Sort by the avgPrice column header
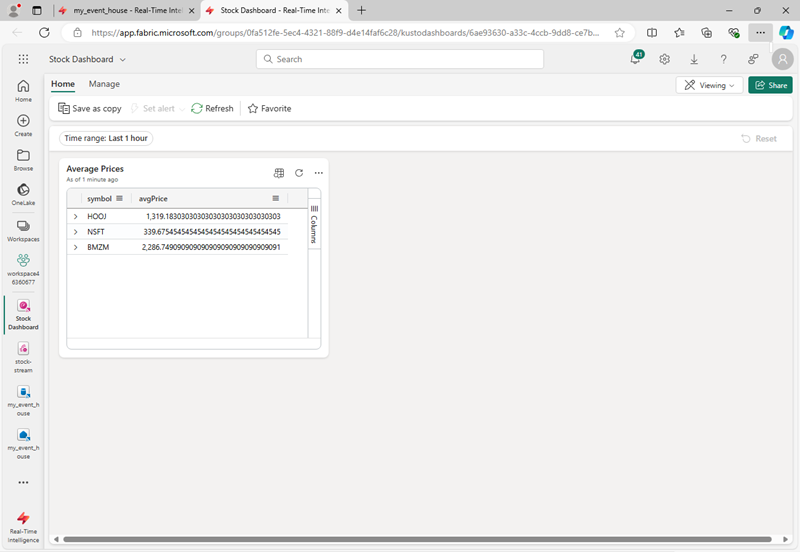800x552 pixels. 153,198
